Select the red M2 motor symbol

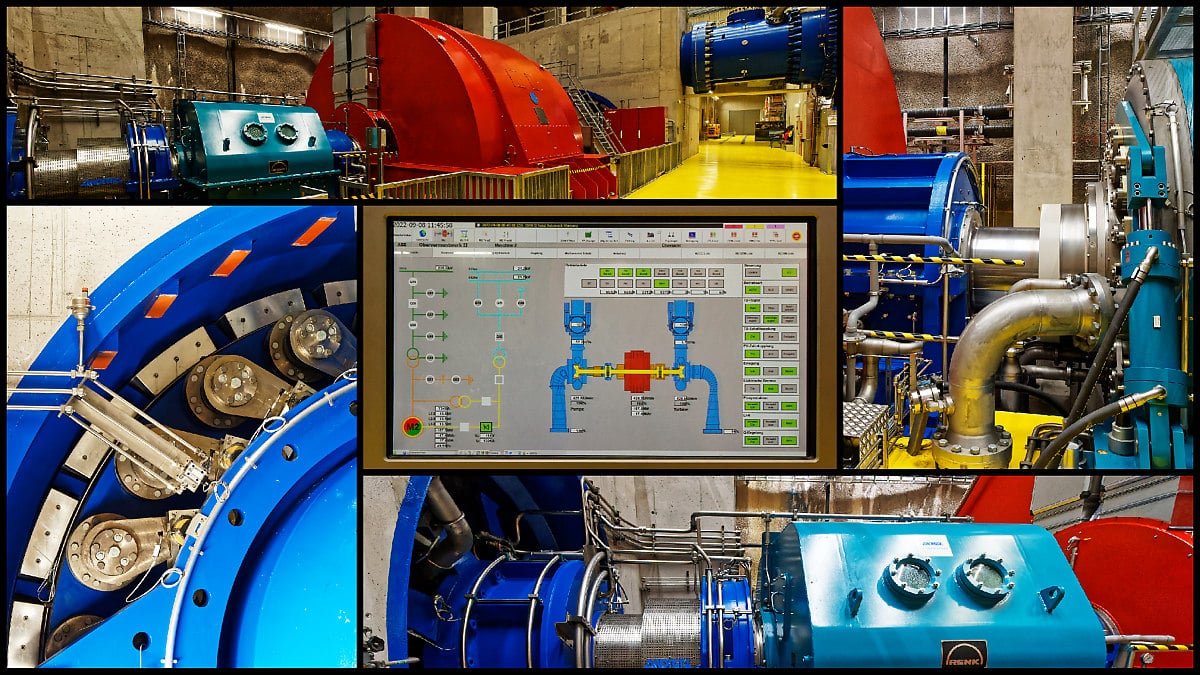tap(411, 427)
